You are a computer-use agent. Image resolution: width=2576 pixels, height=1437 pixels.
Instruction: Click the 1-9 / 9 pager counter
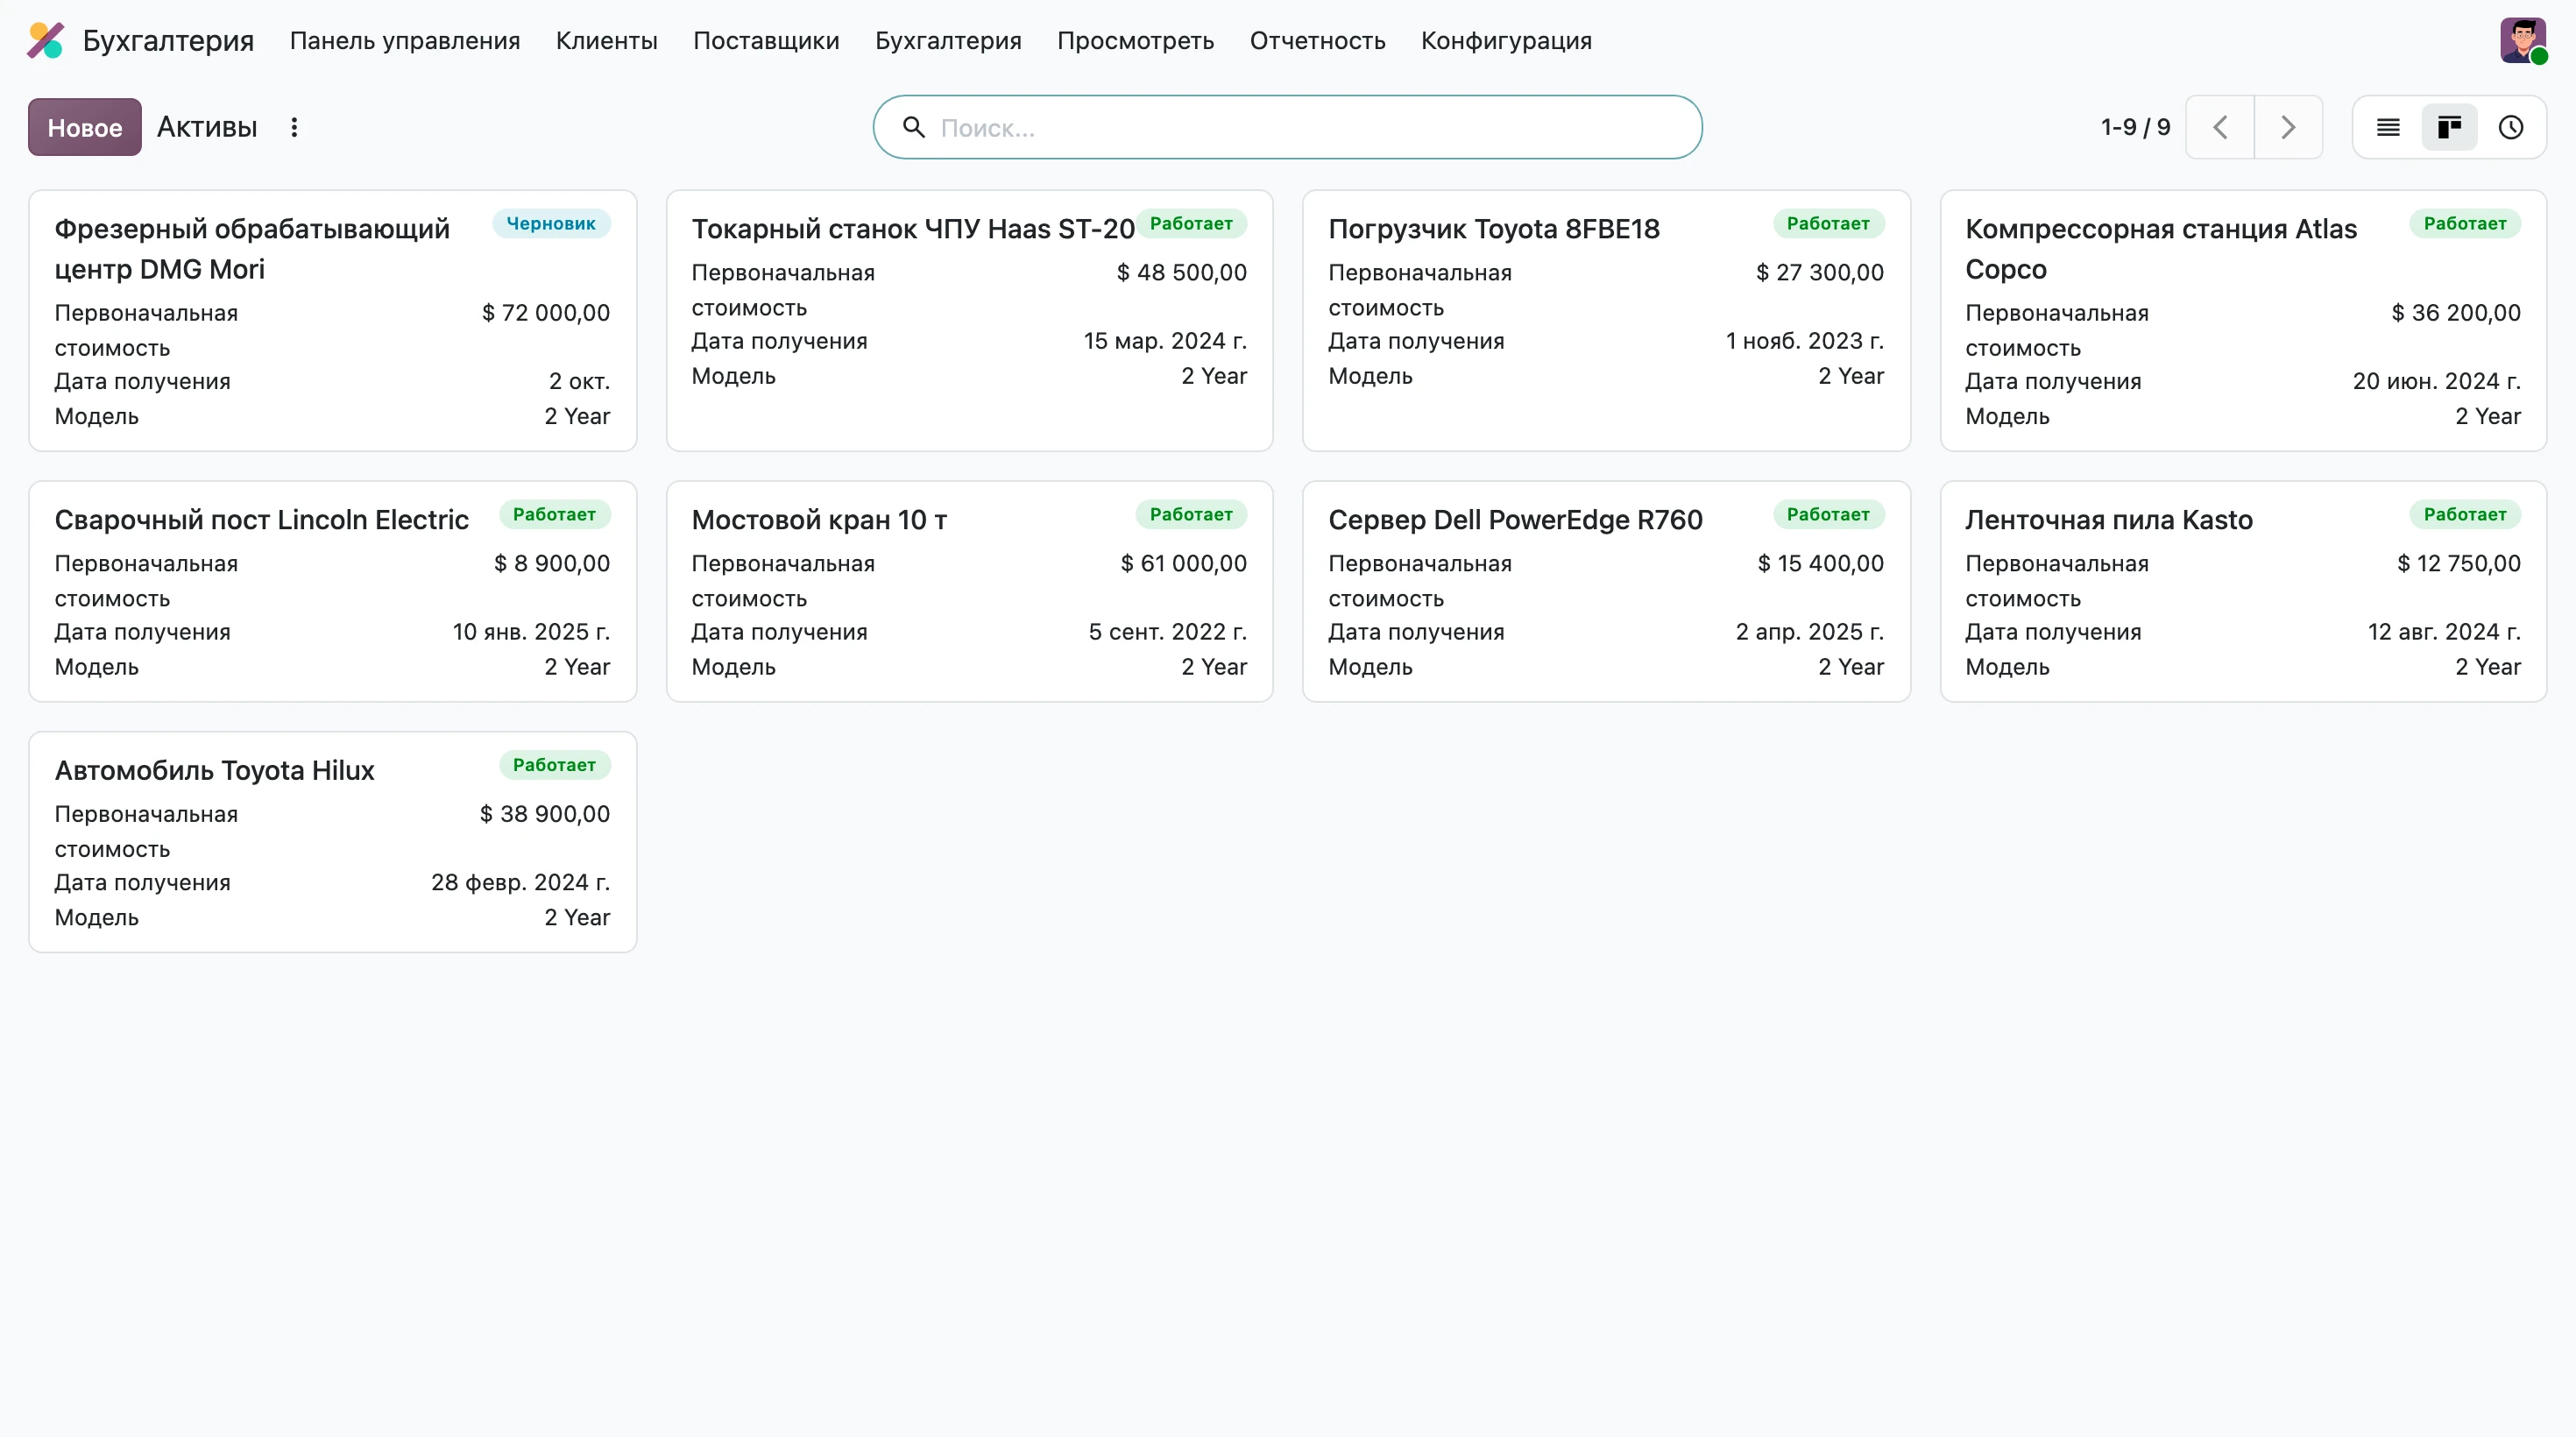pyautogui.click(x=2135, y=127)
